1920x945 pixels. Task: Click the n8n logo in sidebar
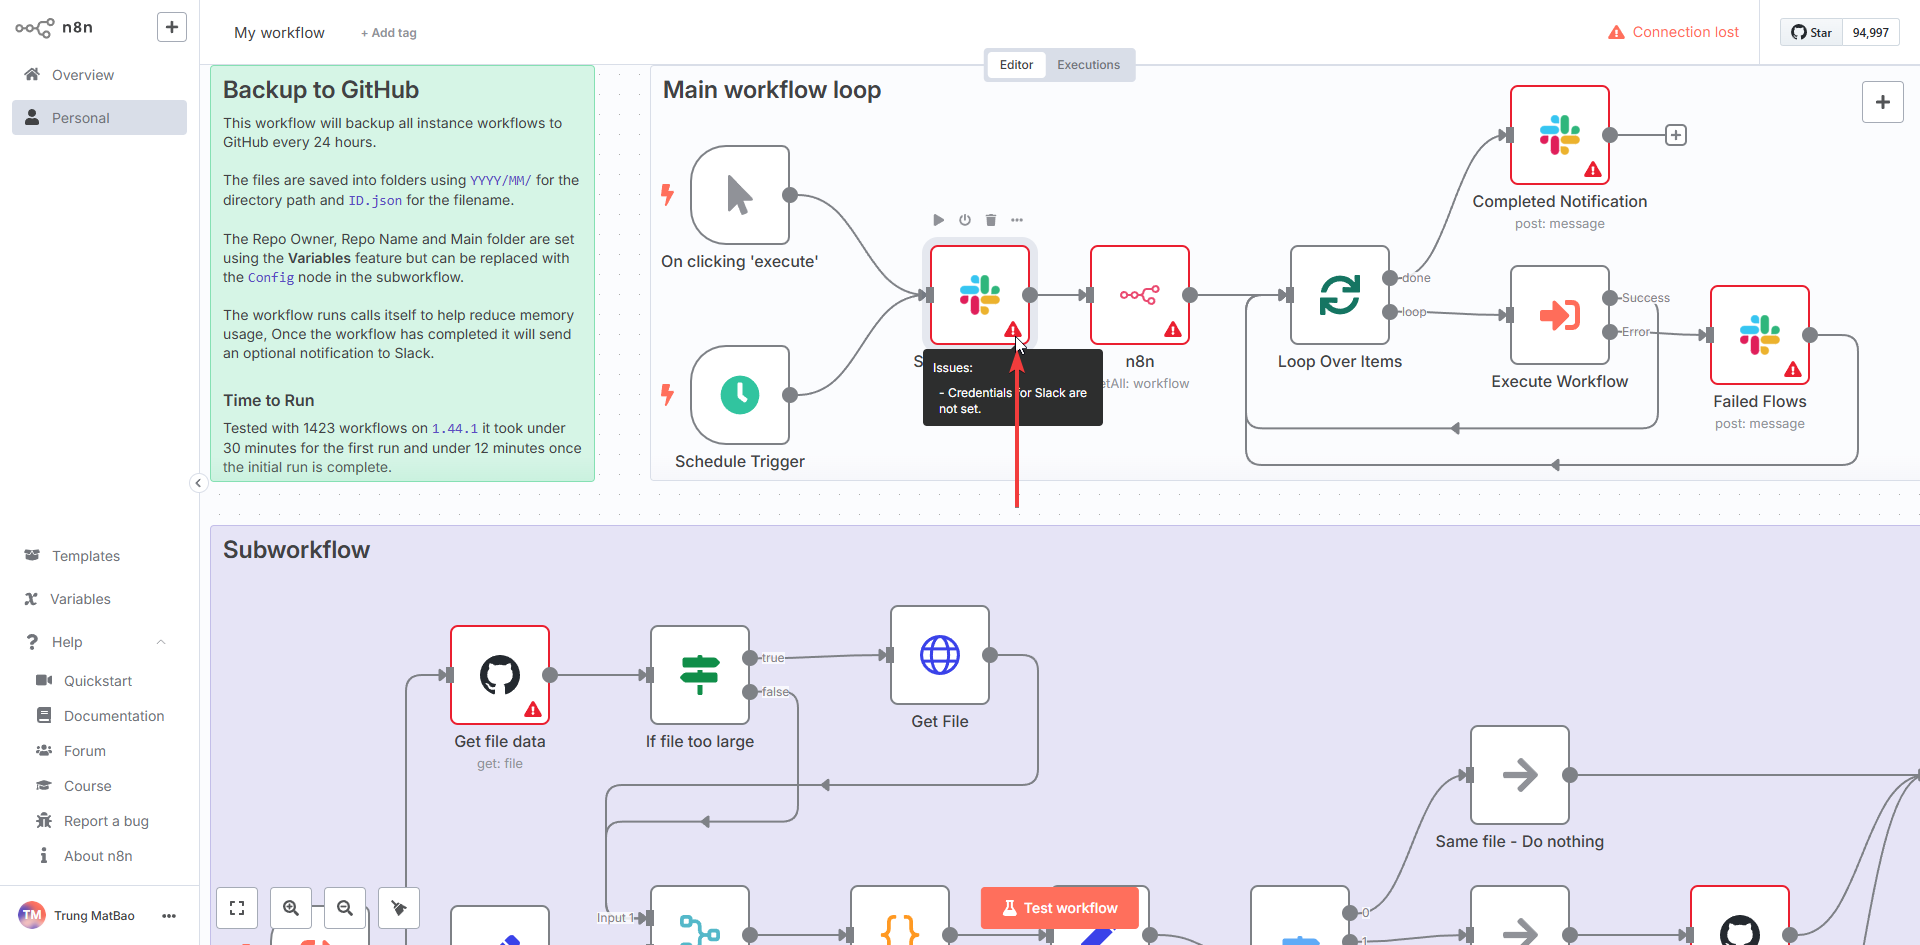[54, 28]
